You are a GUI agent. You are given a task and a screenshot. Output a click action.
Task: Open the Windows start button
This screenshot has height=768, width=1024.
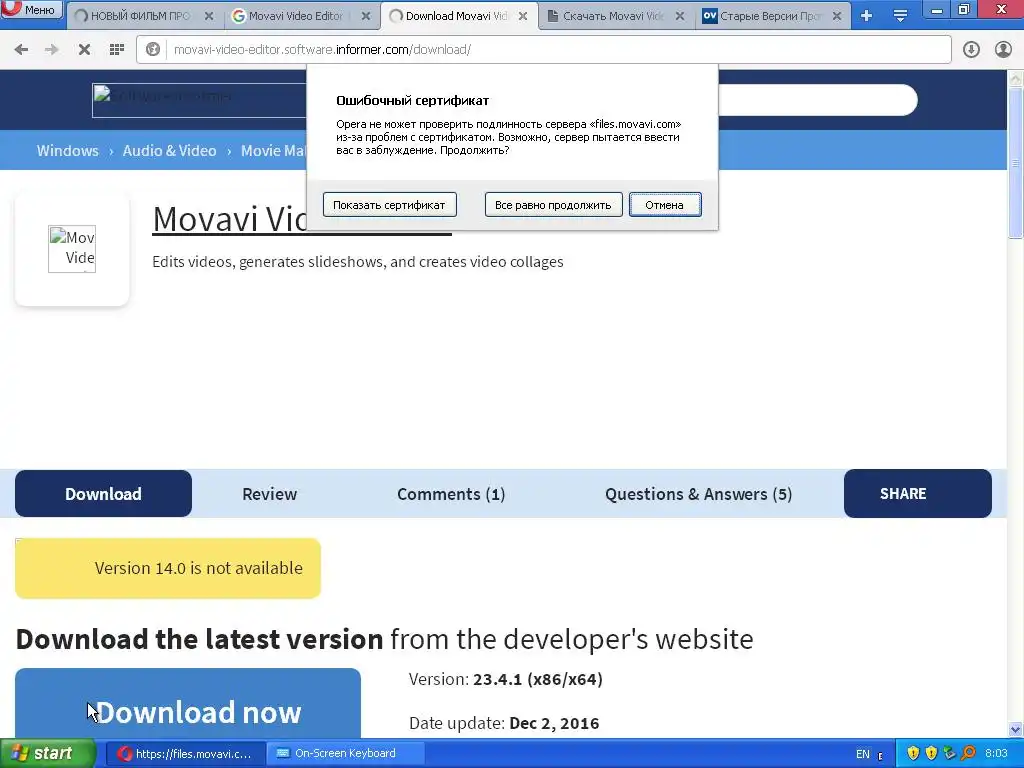tap(47, 754)
